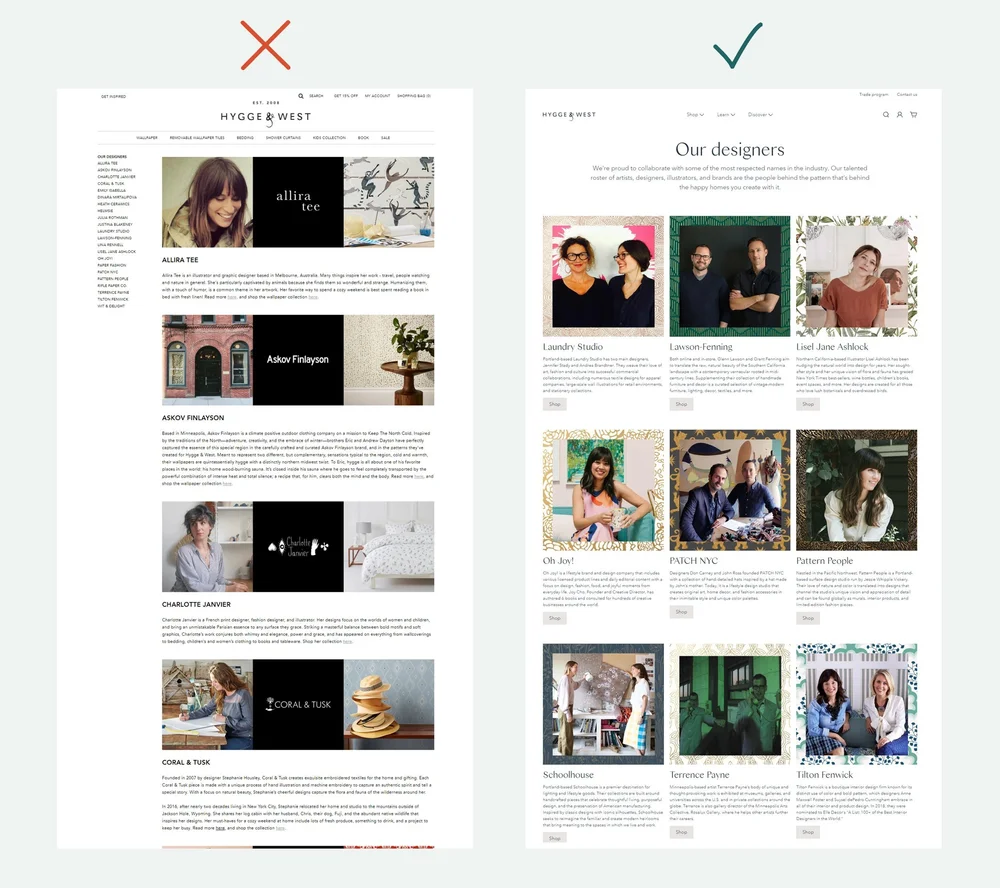Open the stacked hats image for Coral & Tusk
The image size is (1000, 888).
click(389, 704)
